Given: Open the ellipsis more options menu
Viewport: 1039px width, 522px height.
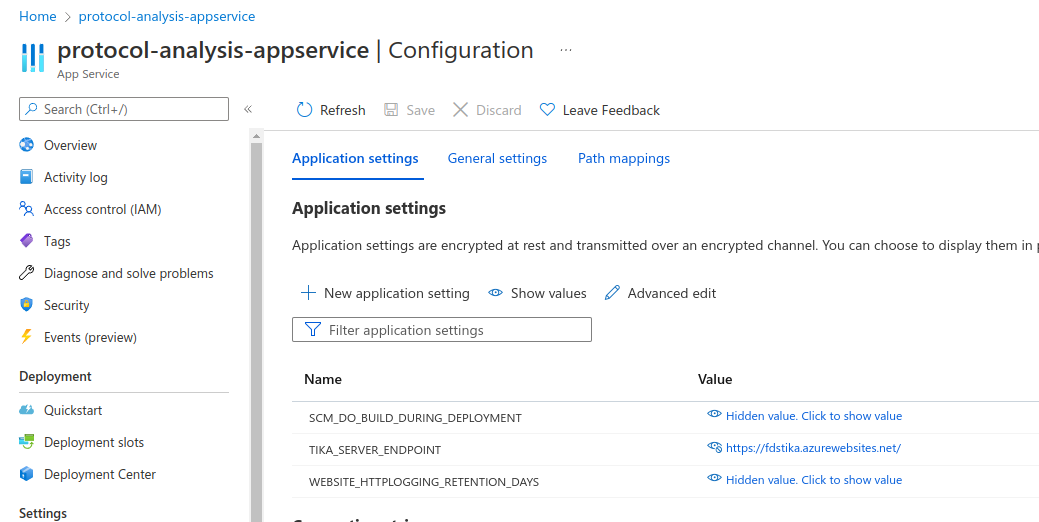Looking at the screenshot, I should [x=565, y=50].
